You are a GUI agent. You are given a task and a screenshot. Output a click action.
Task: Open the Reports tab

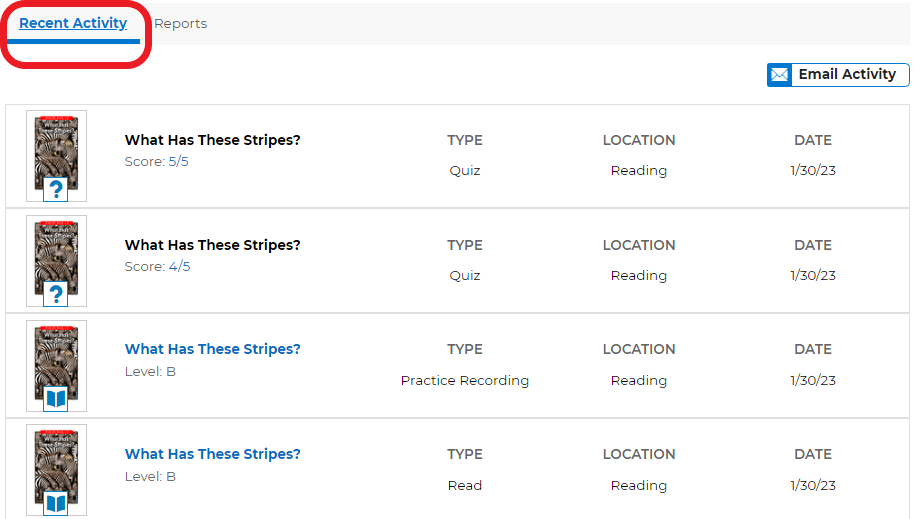coord(181,23)
